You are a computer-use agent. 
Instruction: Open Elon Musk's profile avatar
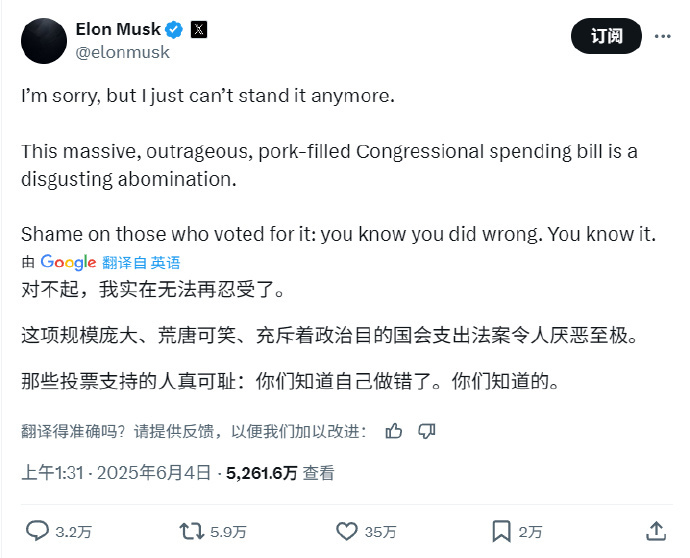pyautogui.click(x=44, y=41)
